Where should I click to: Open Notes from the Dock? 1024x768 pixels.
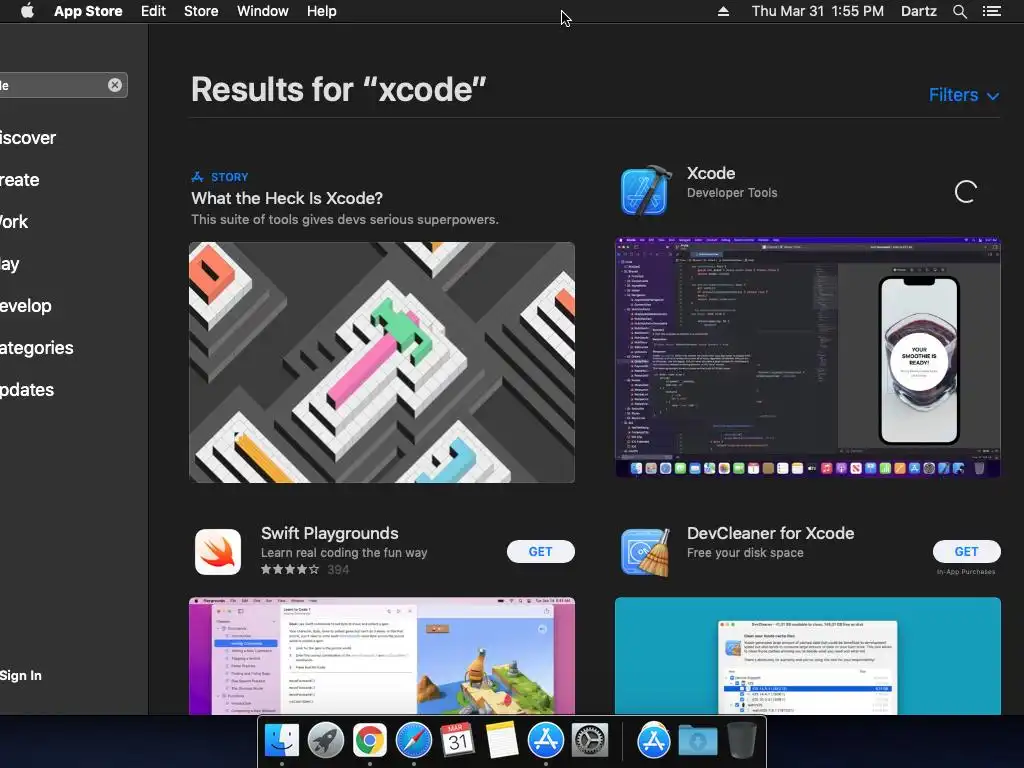coord(502,741)
